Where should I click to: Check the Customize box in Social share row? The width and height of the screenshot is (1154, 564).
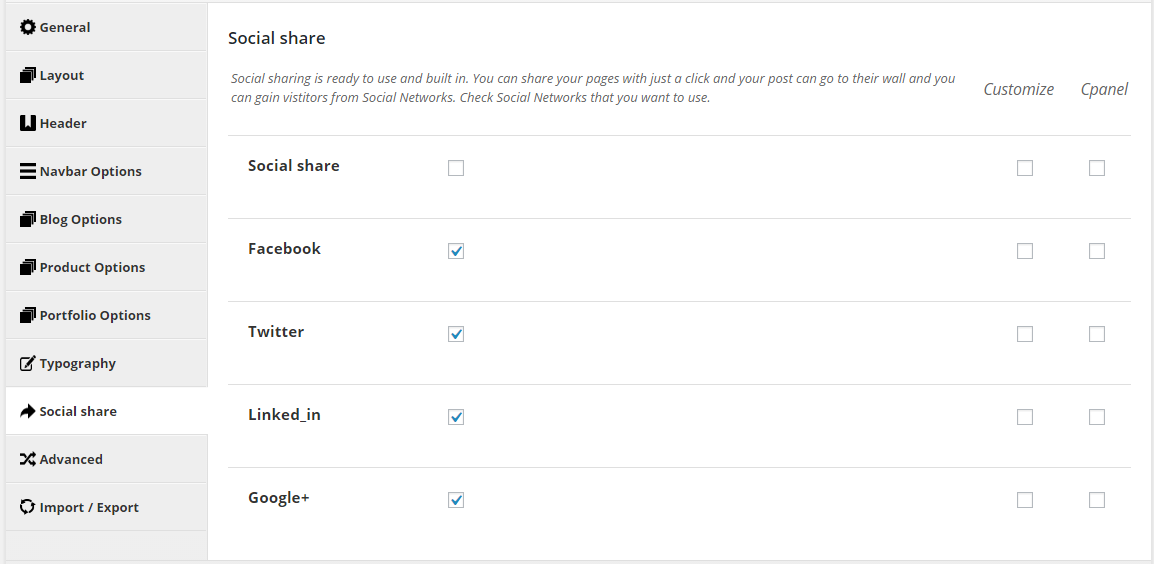tap(1024, 168)
